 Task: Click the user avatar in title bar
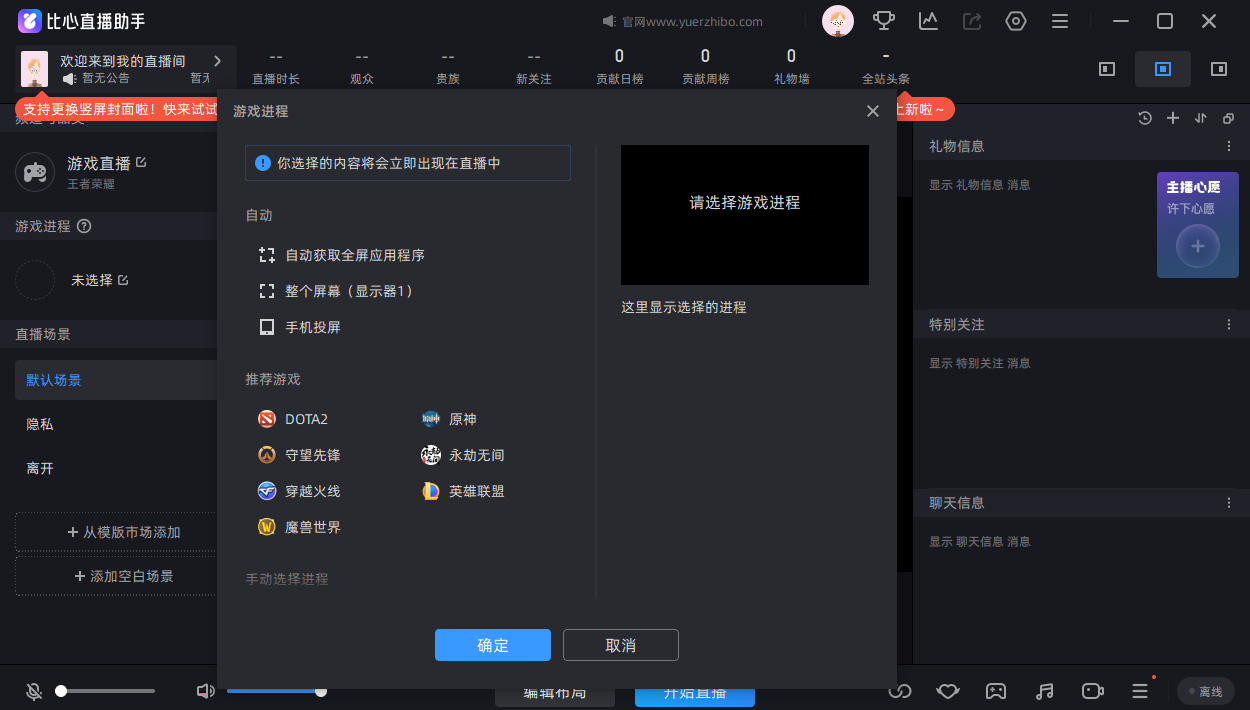pyautogui.click(x=838, y=21)
